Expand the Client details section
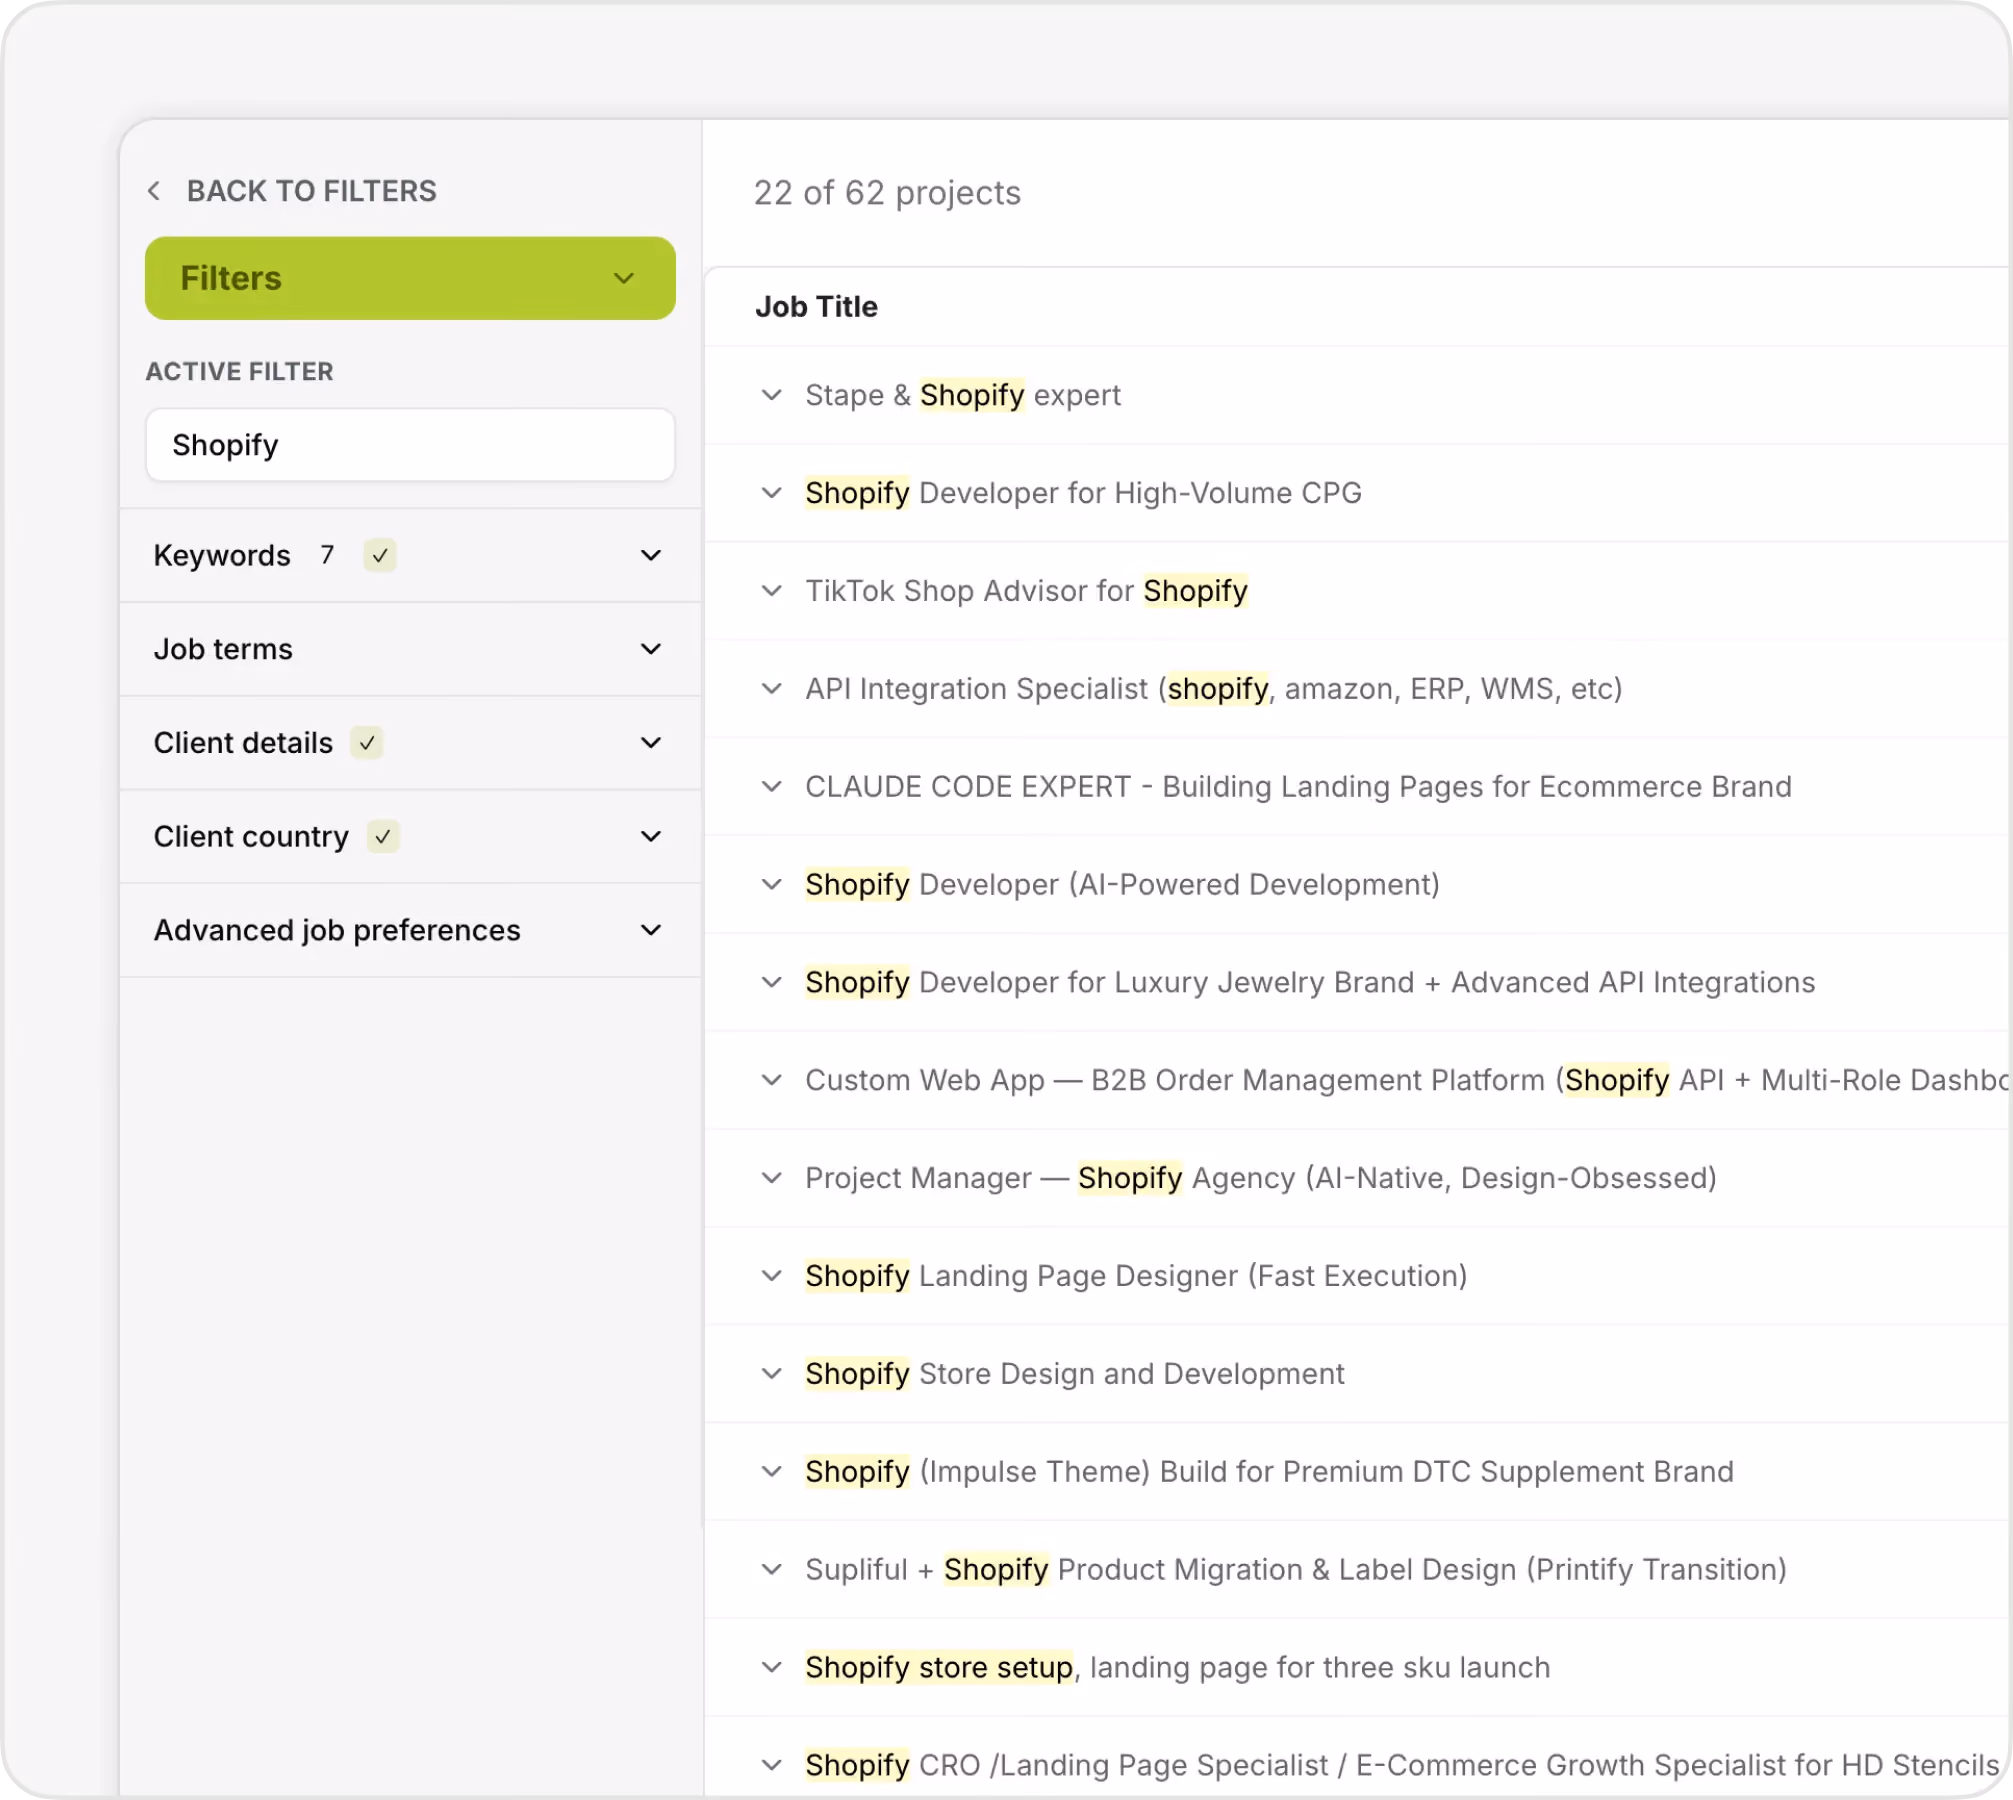Viewport: 2013px width, 1800px height. coord(410,743)
